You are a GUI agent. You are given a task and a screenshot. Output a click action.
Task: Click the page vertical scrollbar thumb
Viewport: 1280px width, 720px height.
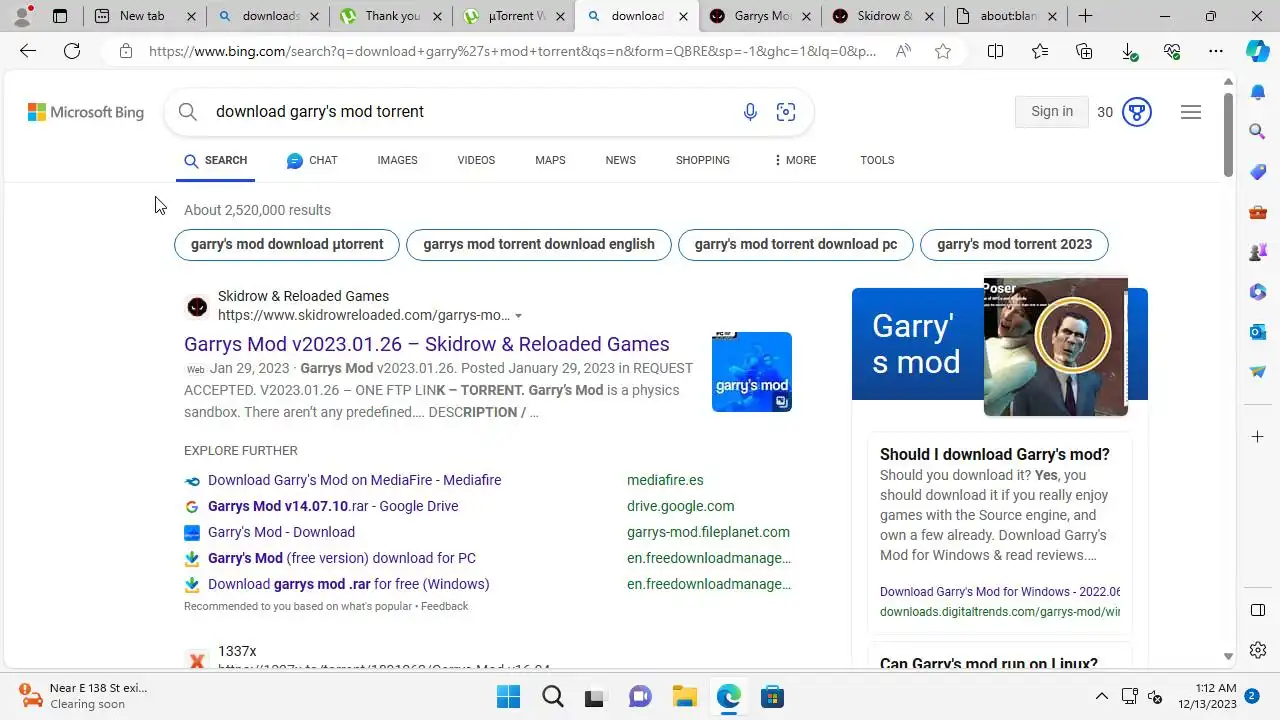pyautogui.click(x=1229, y=136)
